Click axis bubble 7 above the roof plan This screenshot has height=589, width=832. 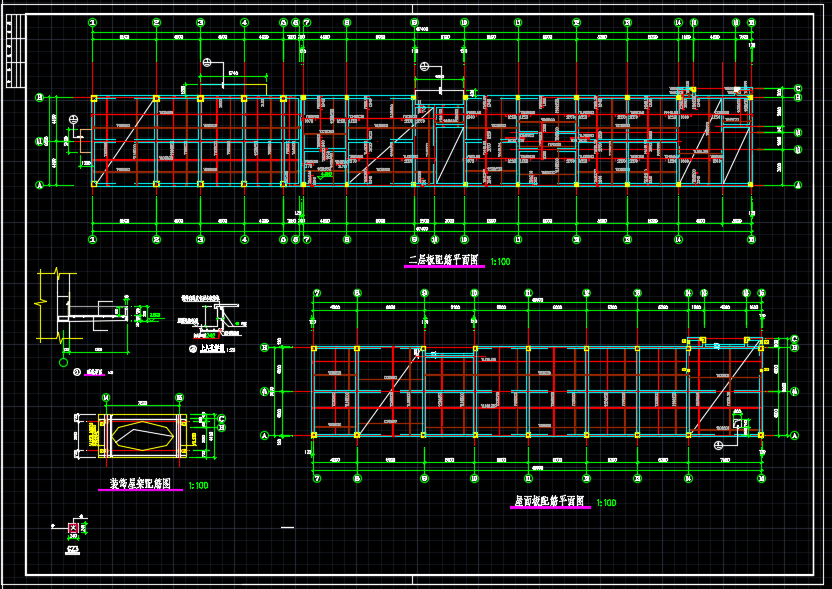(317, 293)
